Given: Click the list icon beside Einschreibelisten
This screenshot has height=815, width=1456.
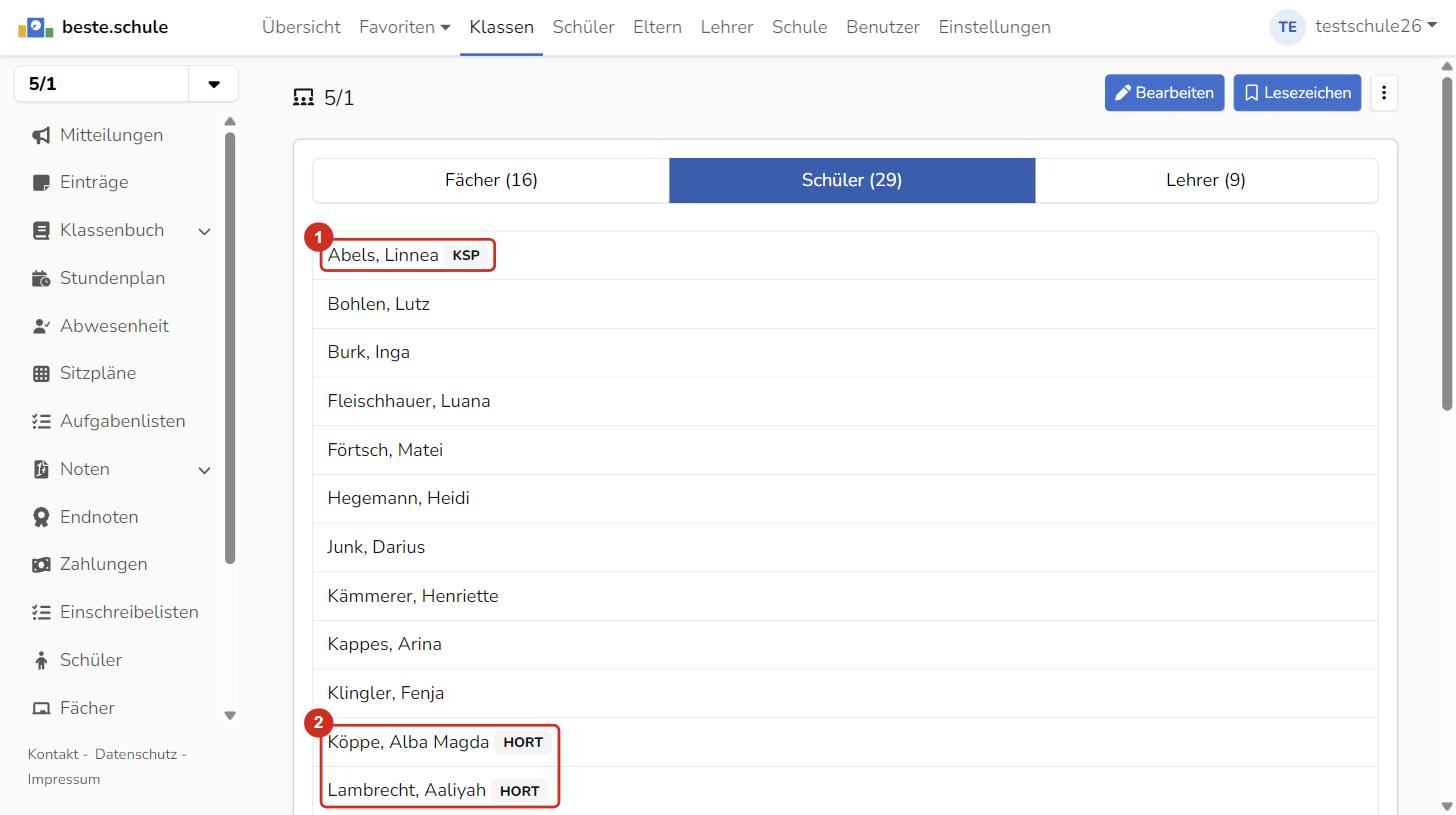Looking at the screenshot, I should (41, 612).
